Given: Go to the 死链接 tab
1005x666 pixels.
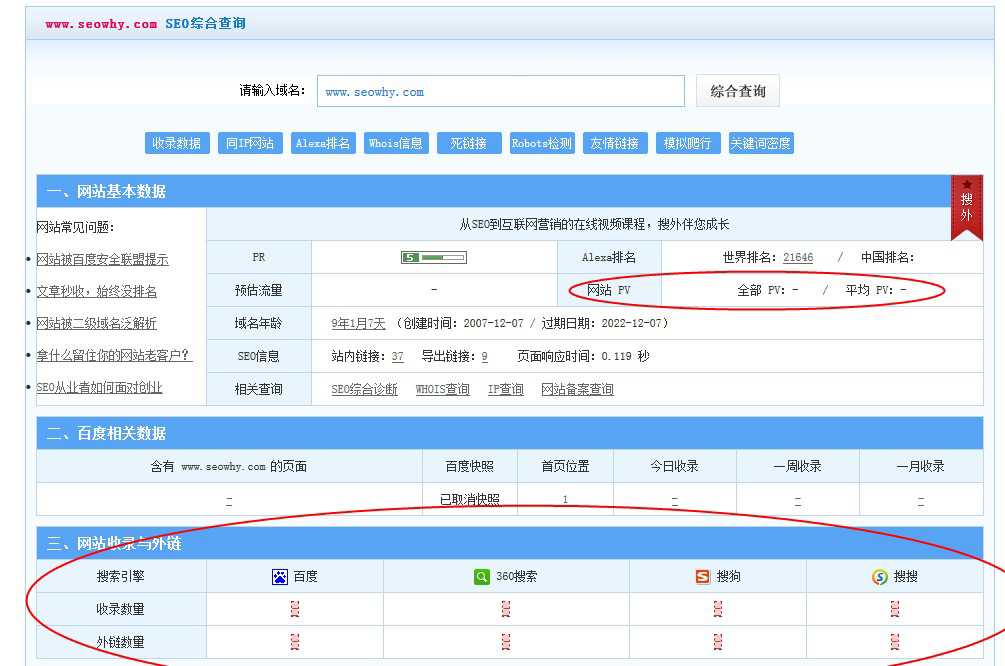Looking at the screenshot, I should click(x=469, y=143).
